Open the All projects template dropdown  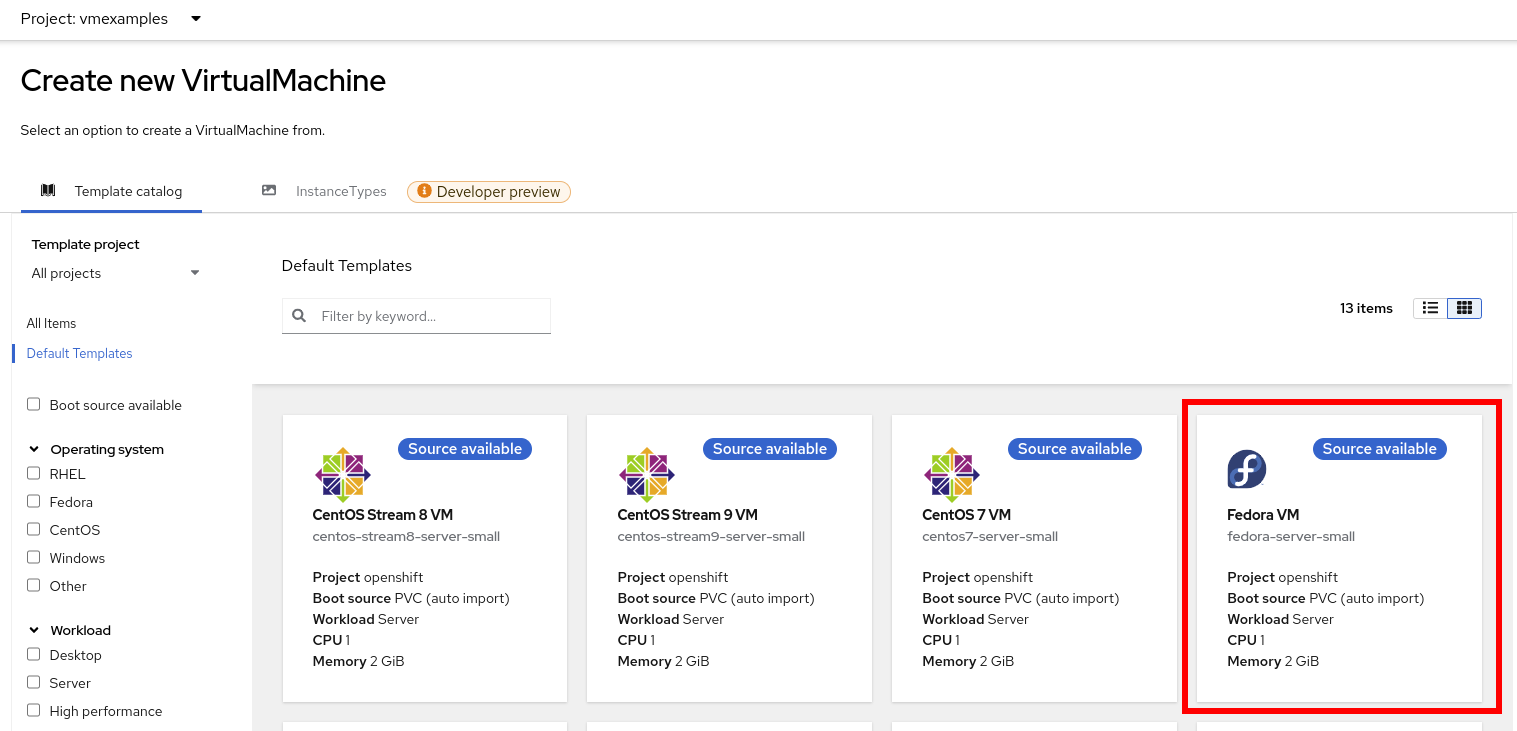[115, 273]
